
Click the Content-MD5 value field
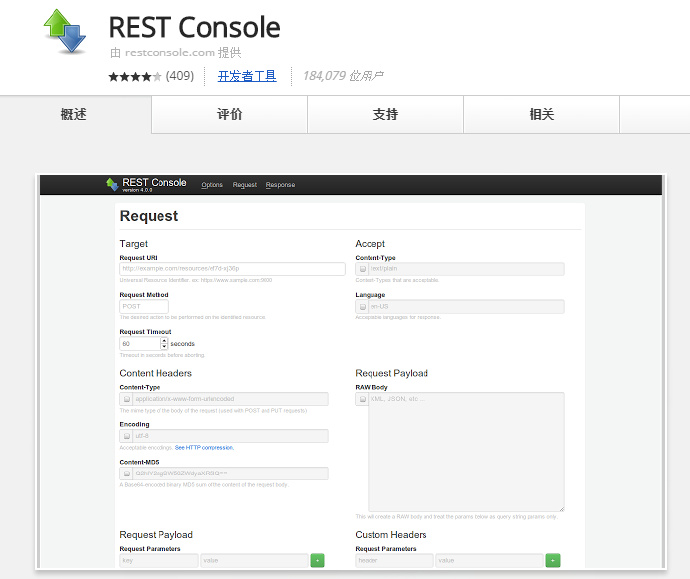[x=231, y=474]
